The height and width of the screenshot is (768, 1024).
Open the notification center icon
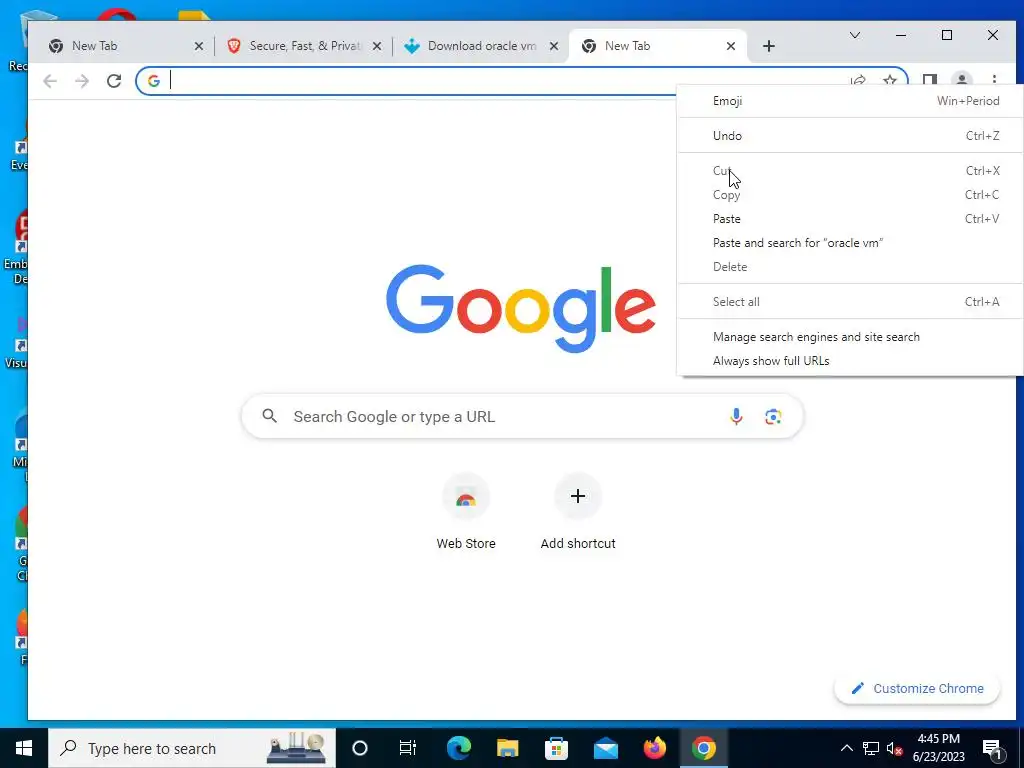coord(993,749)
